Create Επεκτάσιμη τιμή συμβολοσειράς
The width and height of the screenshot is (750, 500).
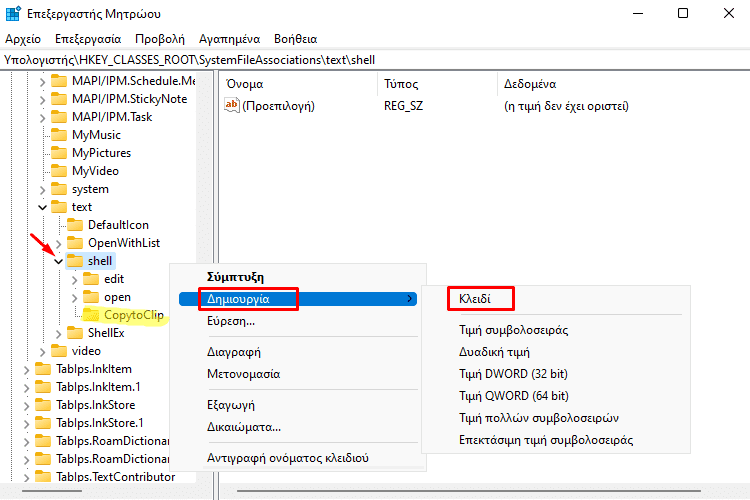pos(556,440)
